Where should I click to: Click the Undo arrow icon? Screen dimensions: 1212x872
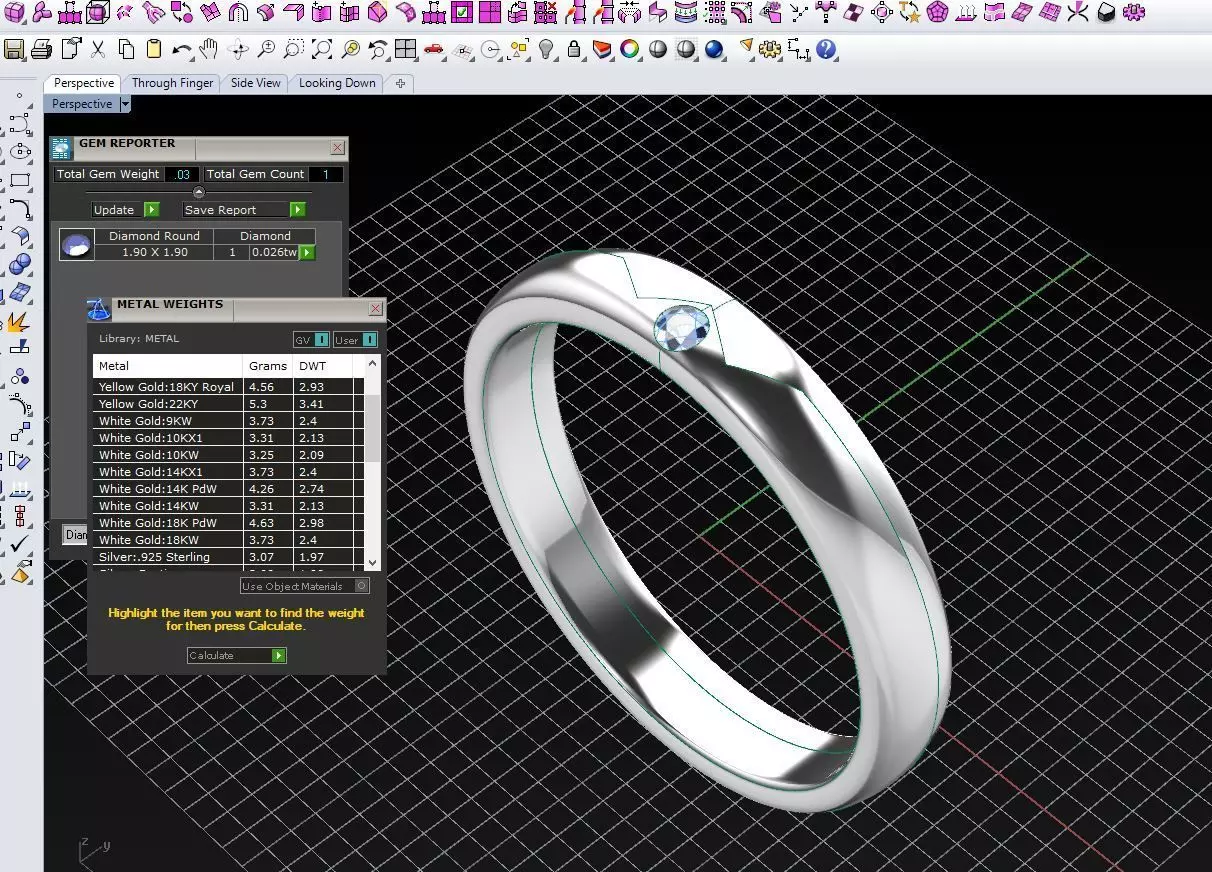(181, 49)
